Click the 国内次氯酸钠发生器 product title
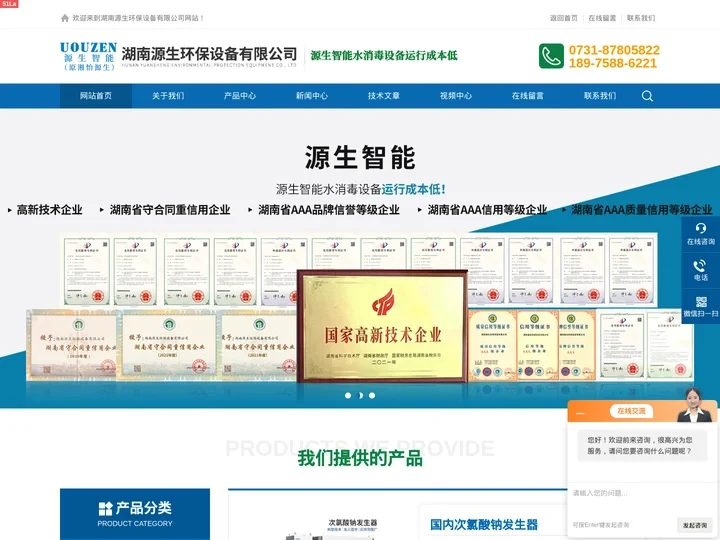This screenshot has width=720, height=540. coord(484,524)
